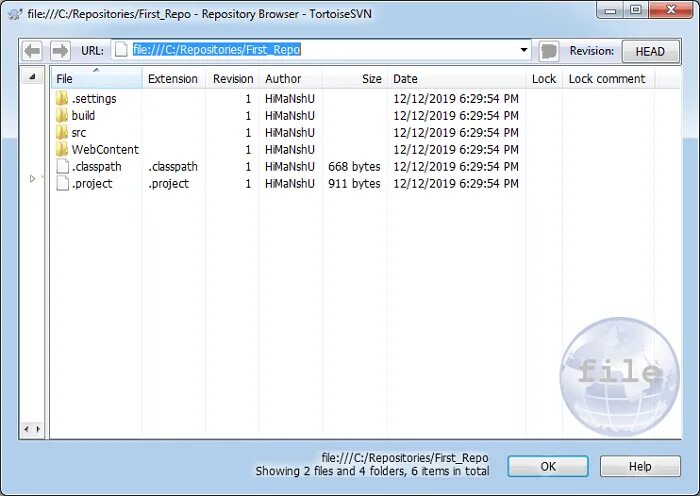700x496 pixels.
Task: Click the '668 bytes' size cell
Action: tap(354, 167)
